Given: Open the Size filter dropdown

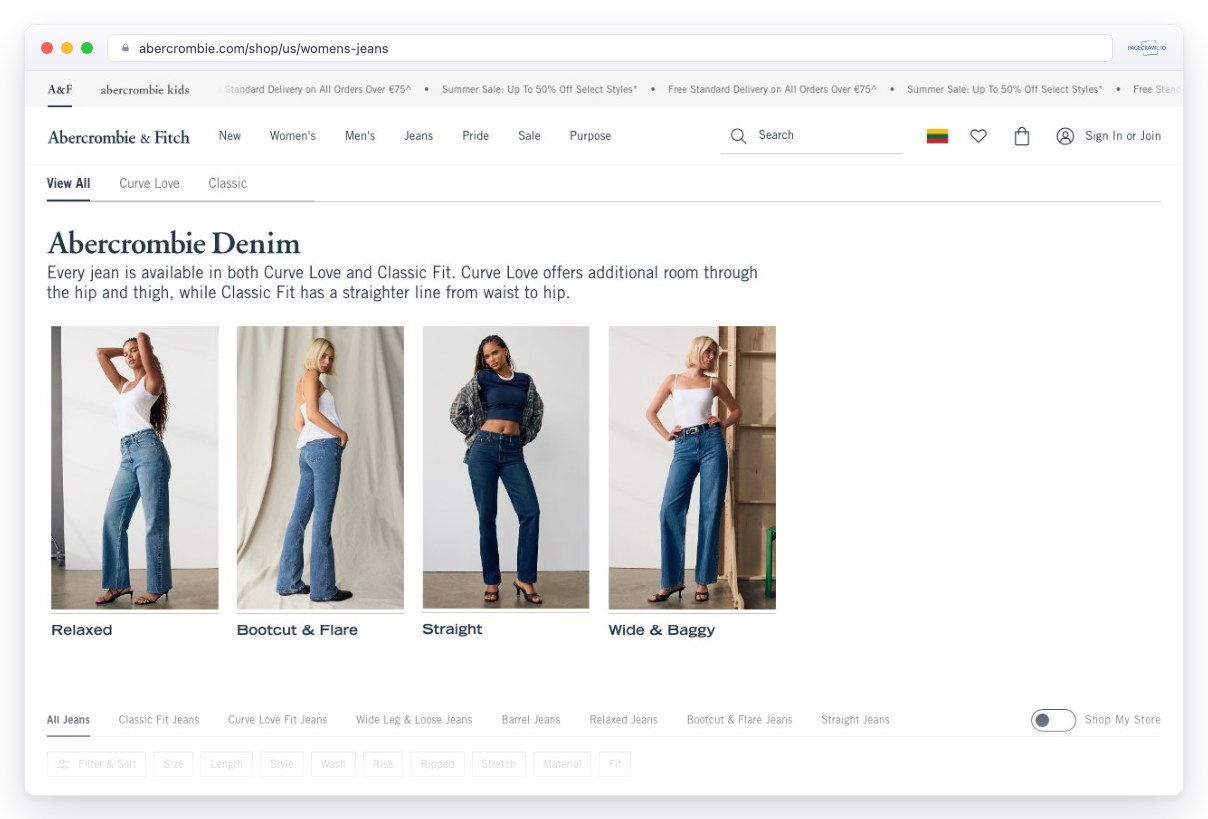Looking at the screenshot, I should 174,764.
